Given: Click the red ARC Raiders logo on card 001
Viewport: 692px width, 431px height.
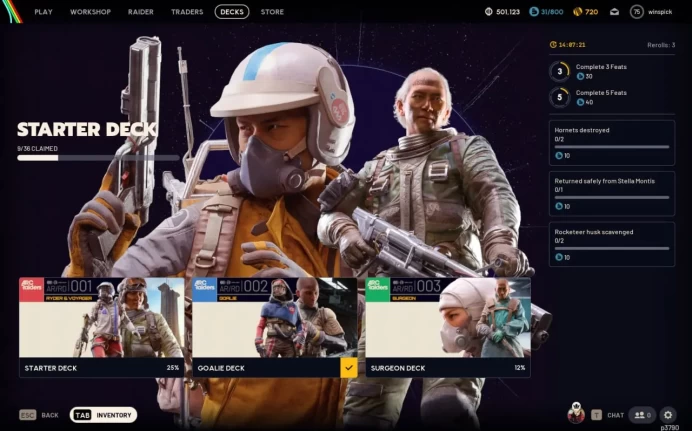Looking at the screenshot, I should pyautogui.click(x=31, y=289).
